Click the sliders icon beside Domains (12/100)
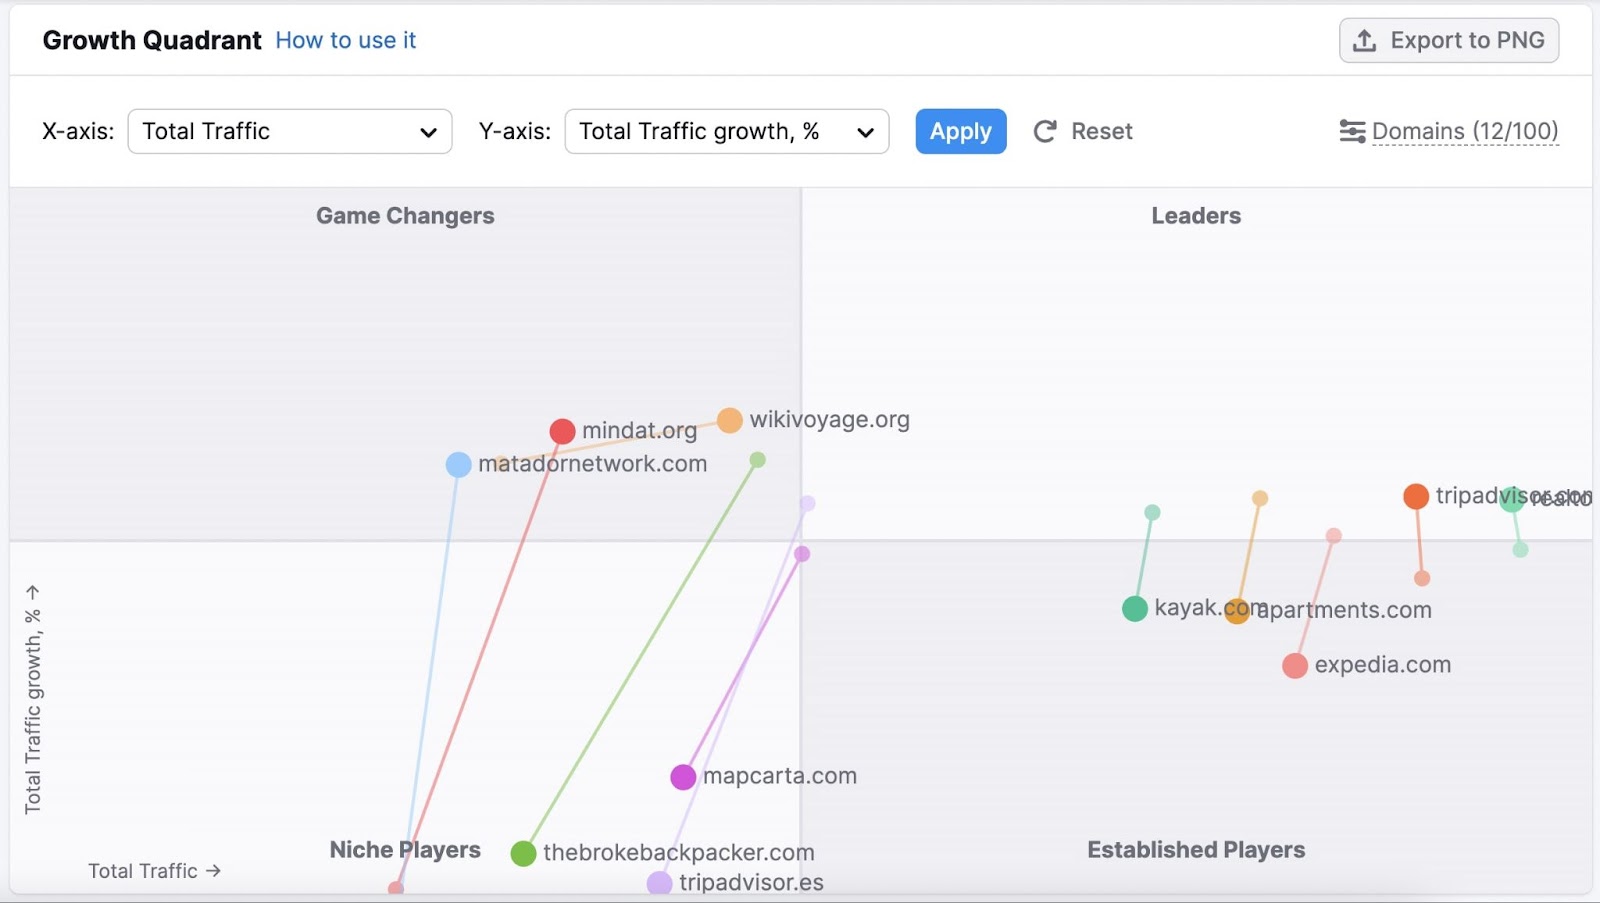1600x903 pixels. [1352, 131]
